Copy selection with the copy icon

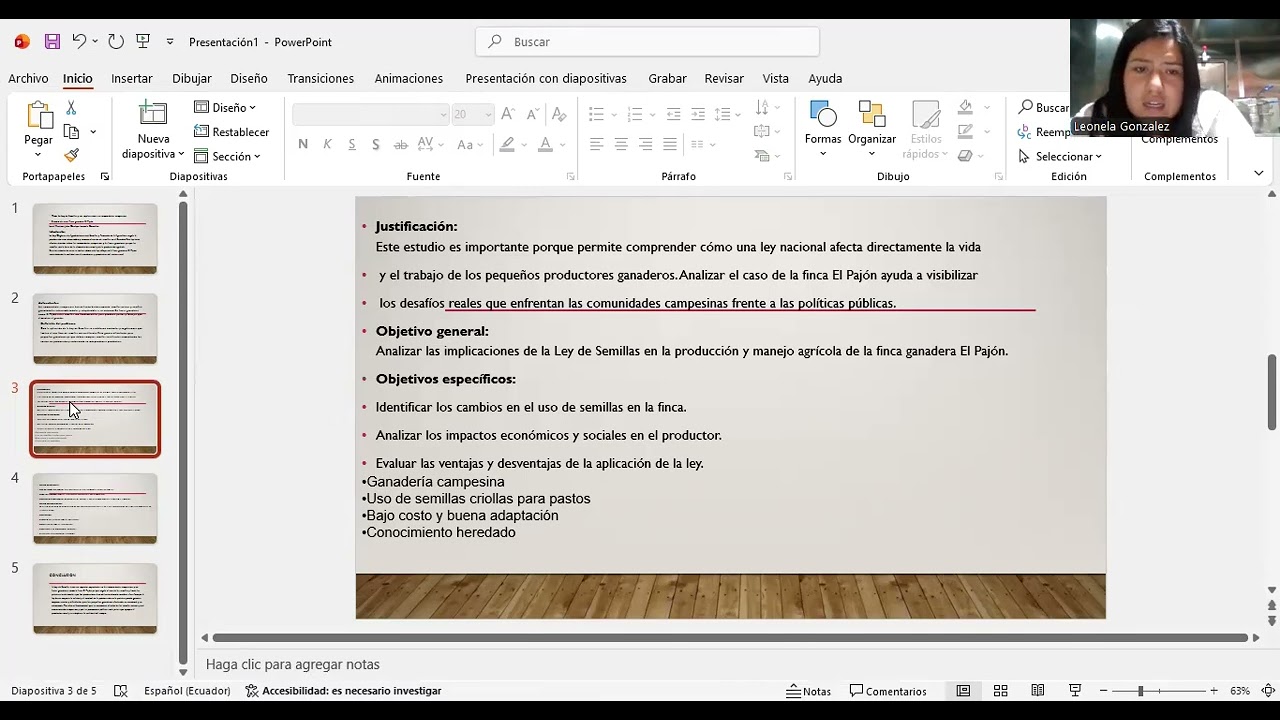point(71,132)
